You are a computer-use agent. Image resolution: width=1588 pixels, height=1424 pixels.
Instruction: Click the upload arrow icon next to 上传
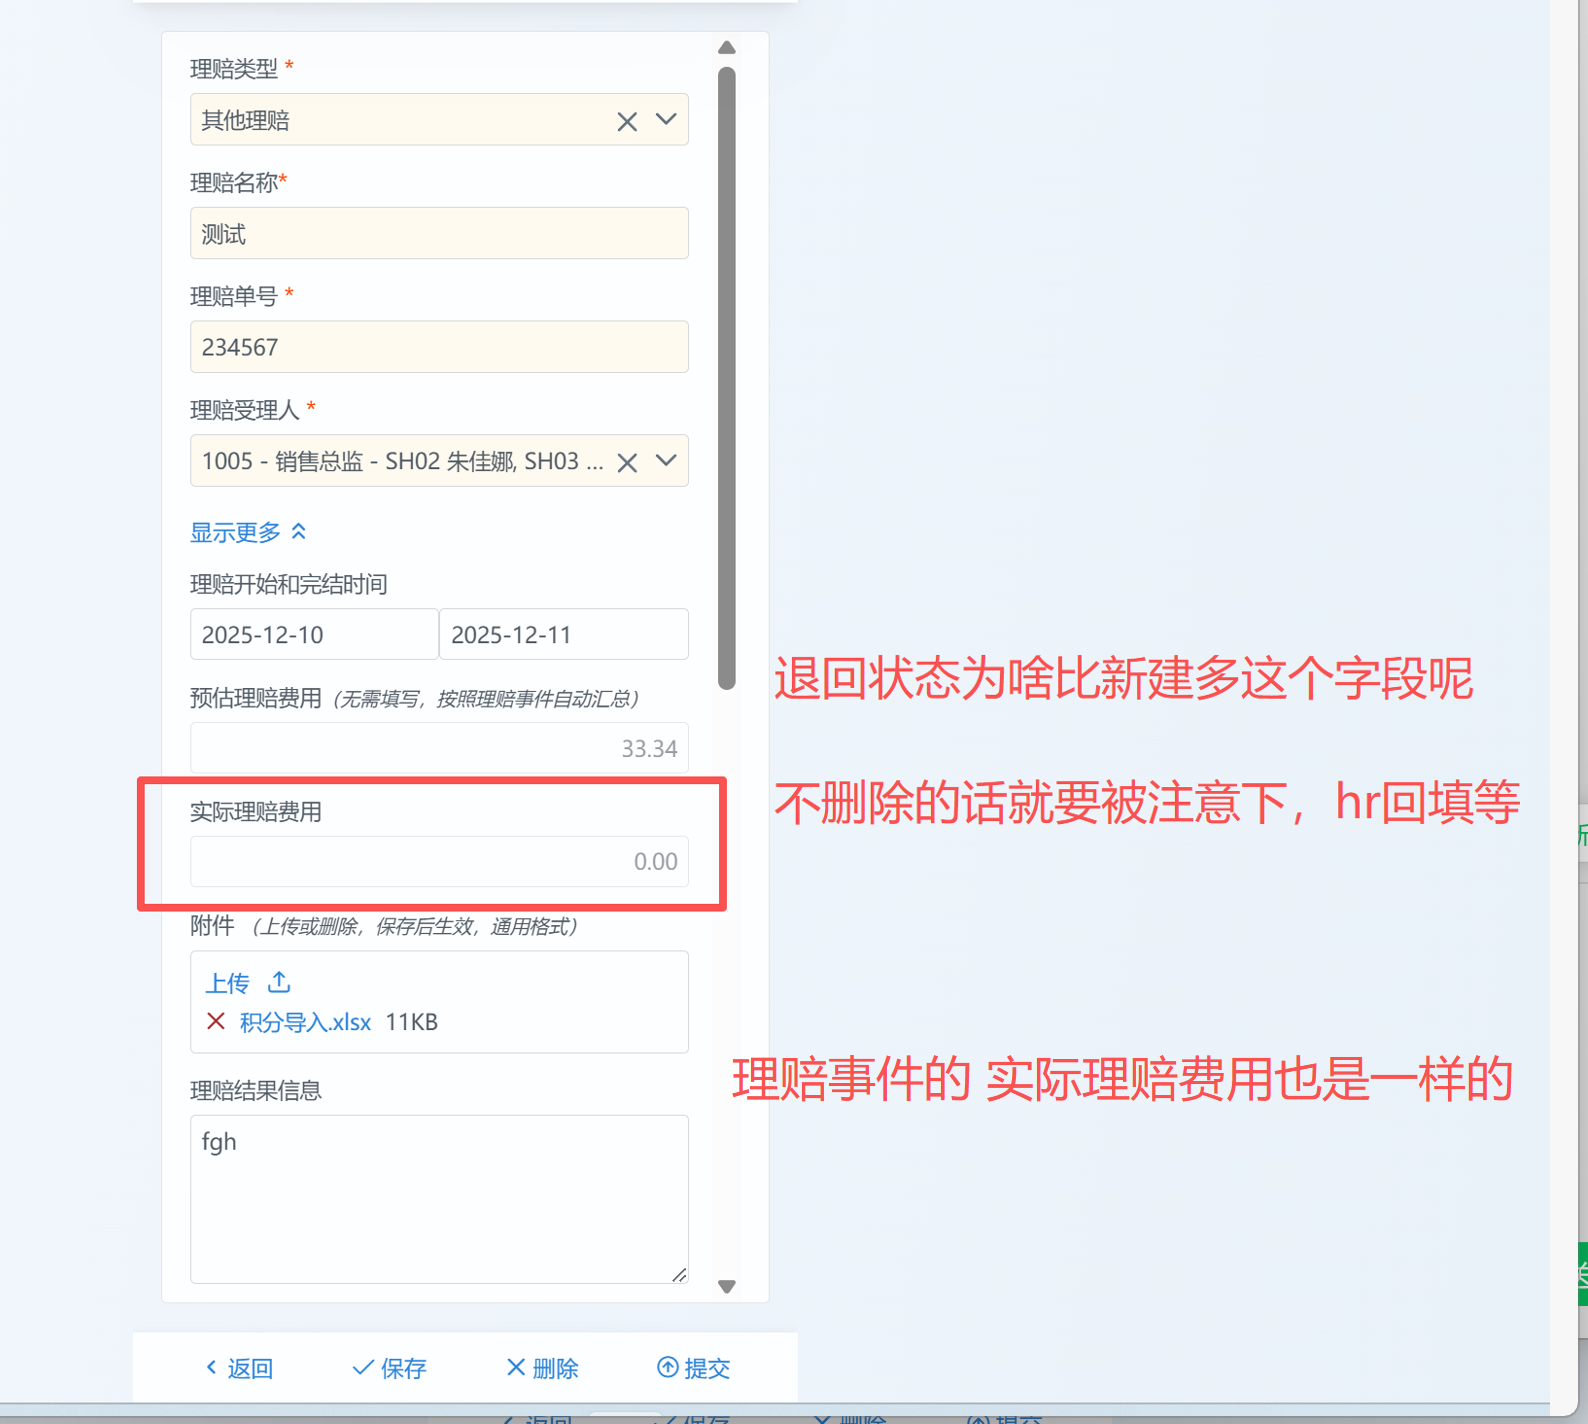pyautogui.click(x=279, y=983)
